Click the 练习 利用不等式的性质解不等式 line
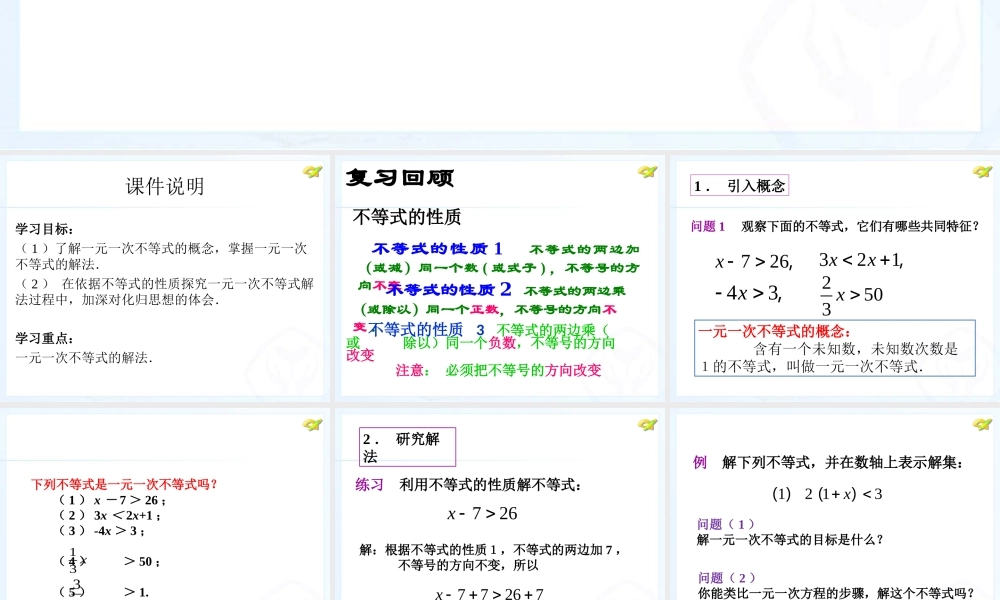This screenshot has height=600, width=1000. (469, 485)
